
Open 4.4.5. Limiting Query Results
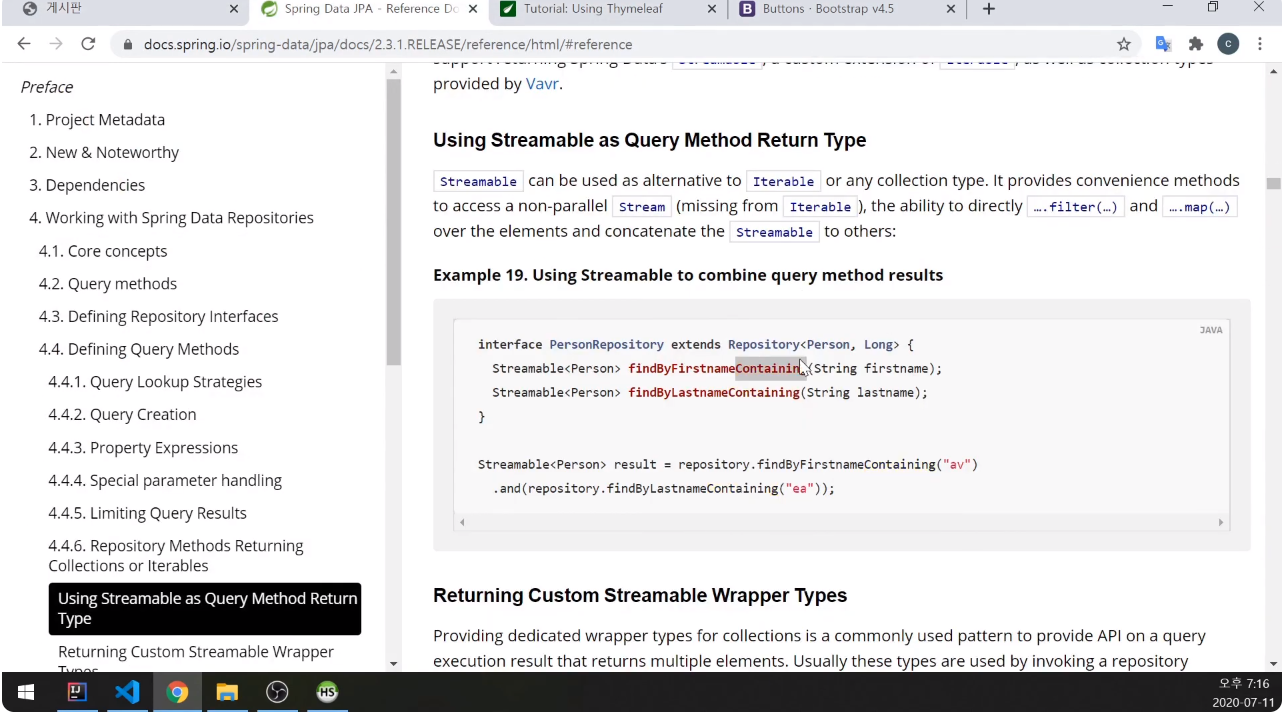tap(147, 513)
